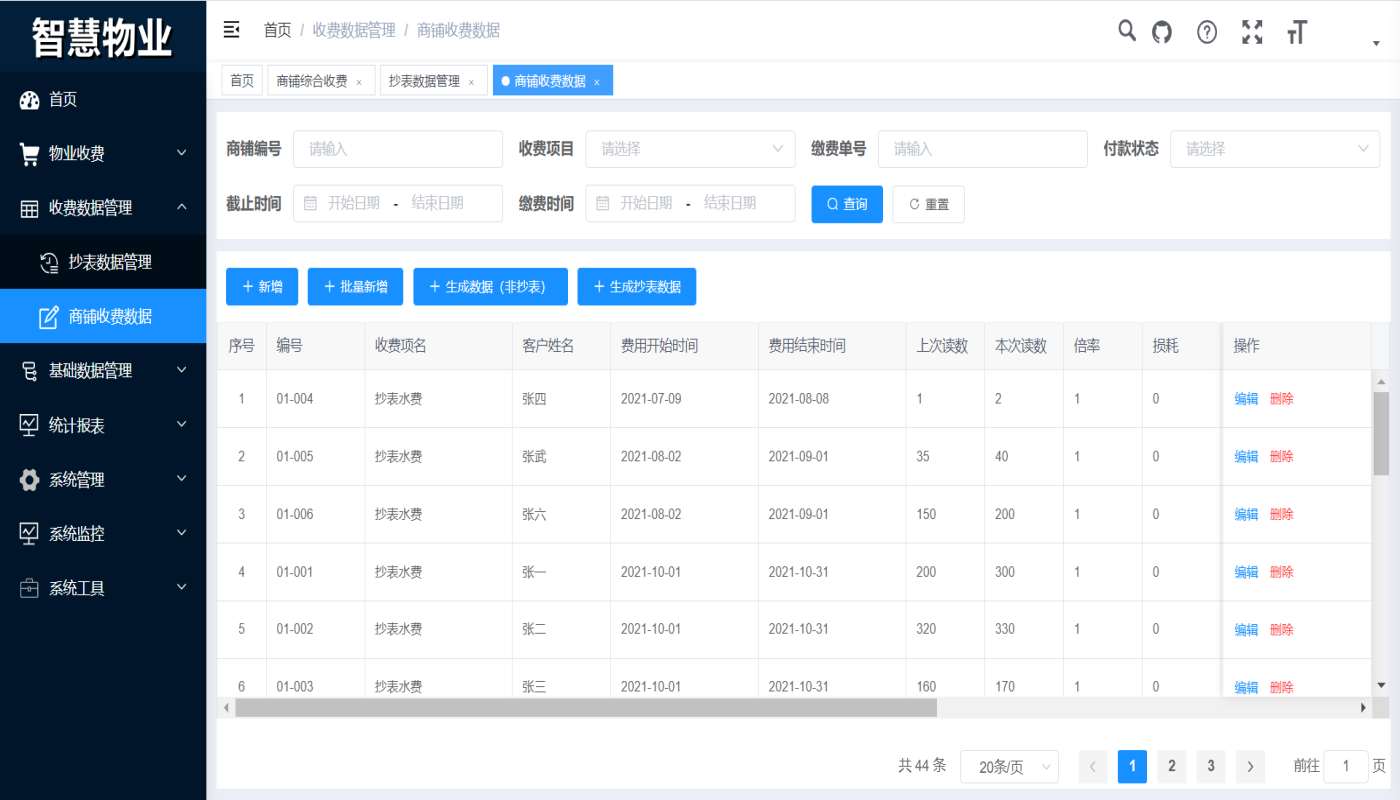Edit the row for 01-001
Screen dimensions: 1400x800
[1246, 572]
